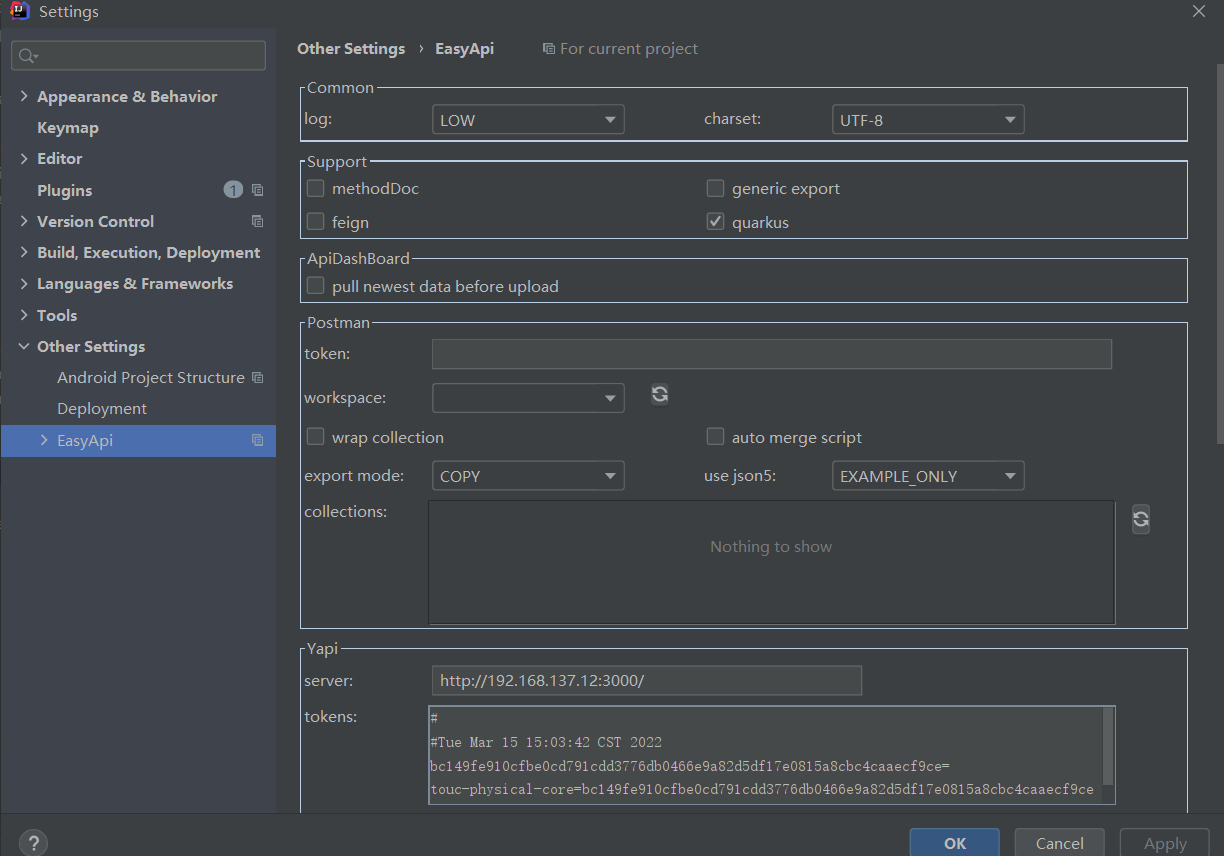Click the Plugins update count badge

[x=233, y=190]
